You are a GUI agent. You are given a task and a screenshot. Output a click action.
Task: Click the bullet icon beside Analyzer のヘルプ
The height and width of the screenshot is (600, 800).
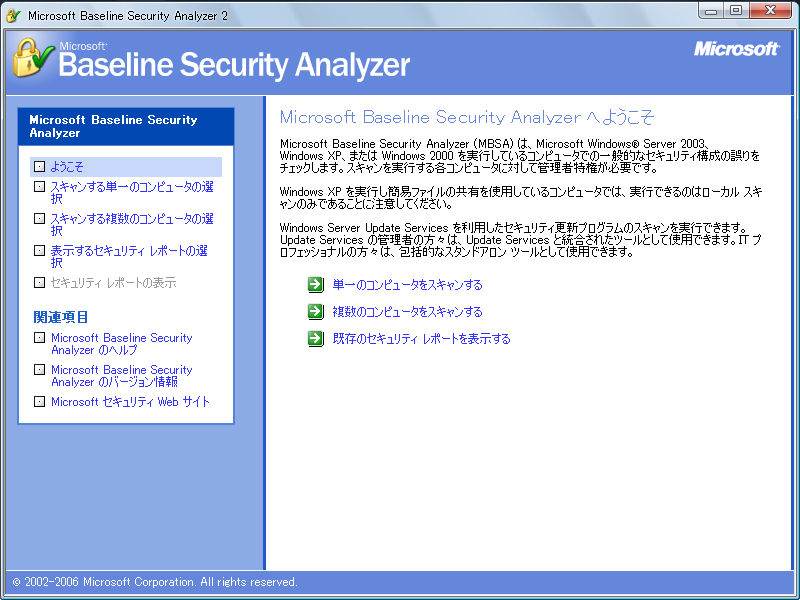[x=39, y=338]
